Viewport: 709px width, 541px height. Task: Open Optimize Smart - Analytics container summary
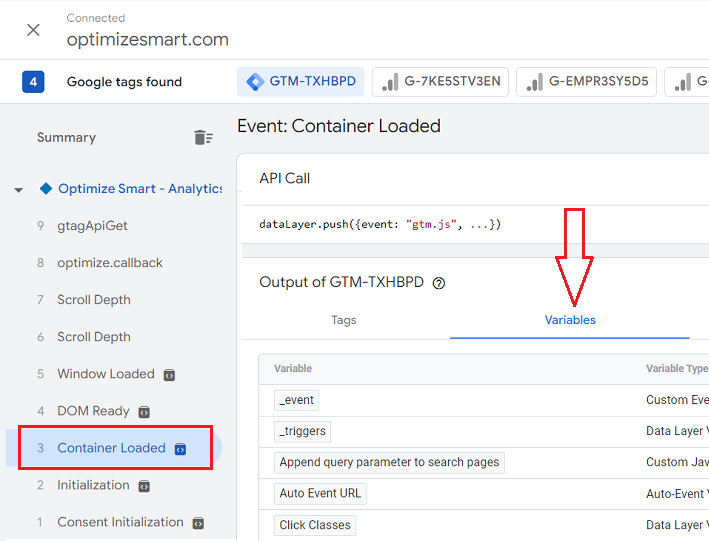point(140,189)
